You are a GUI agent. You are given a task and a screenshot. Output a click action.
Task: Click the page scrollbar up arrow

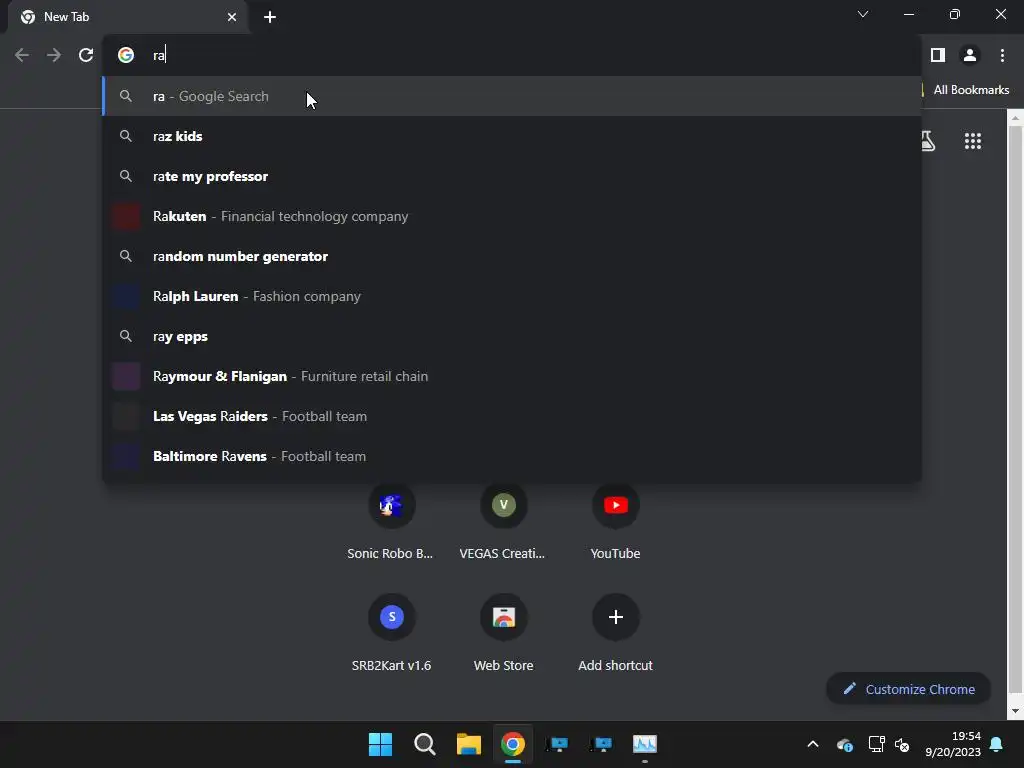pos(1016,118)
